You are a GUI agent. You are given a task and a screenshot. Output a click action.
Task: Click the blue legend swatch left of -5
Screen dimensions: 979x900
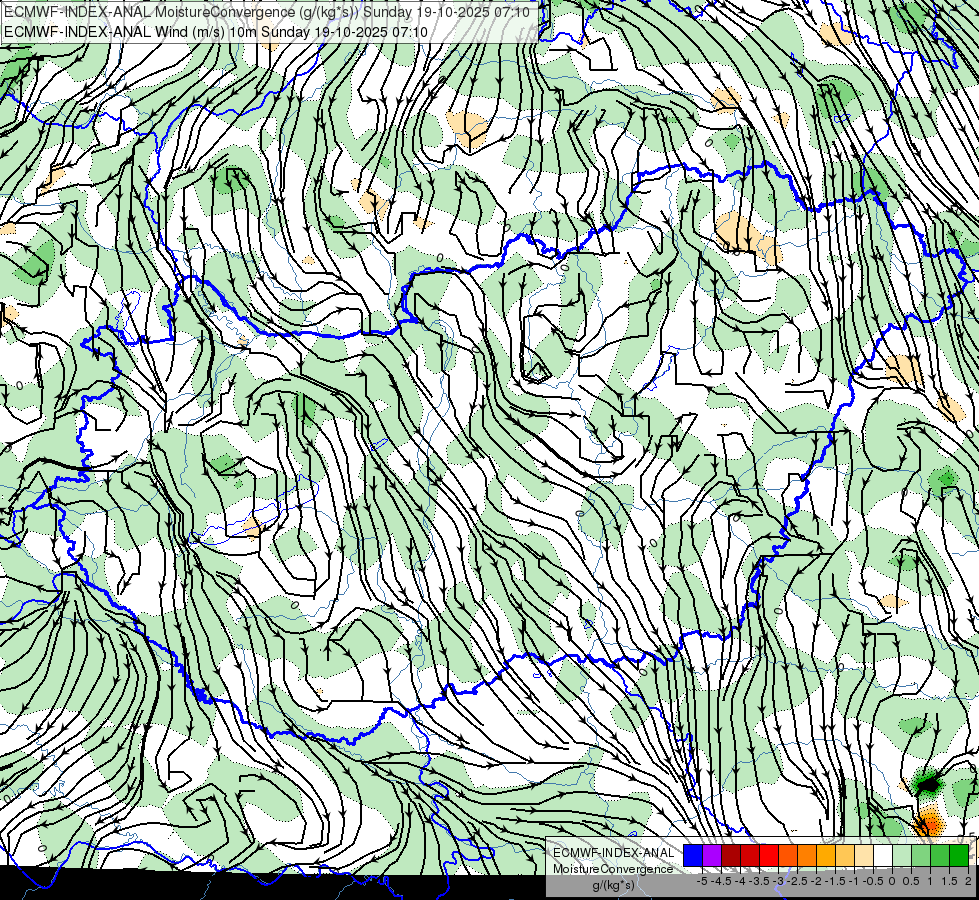coord(693,855)
